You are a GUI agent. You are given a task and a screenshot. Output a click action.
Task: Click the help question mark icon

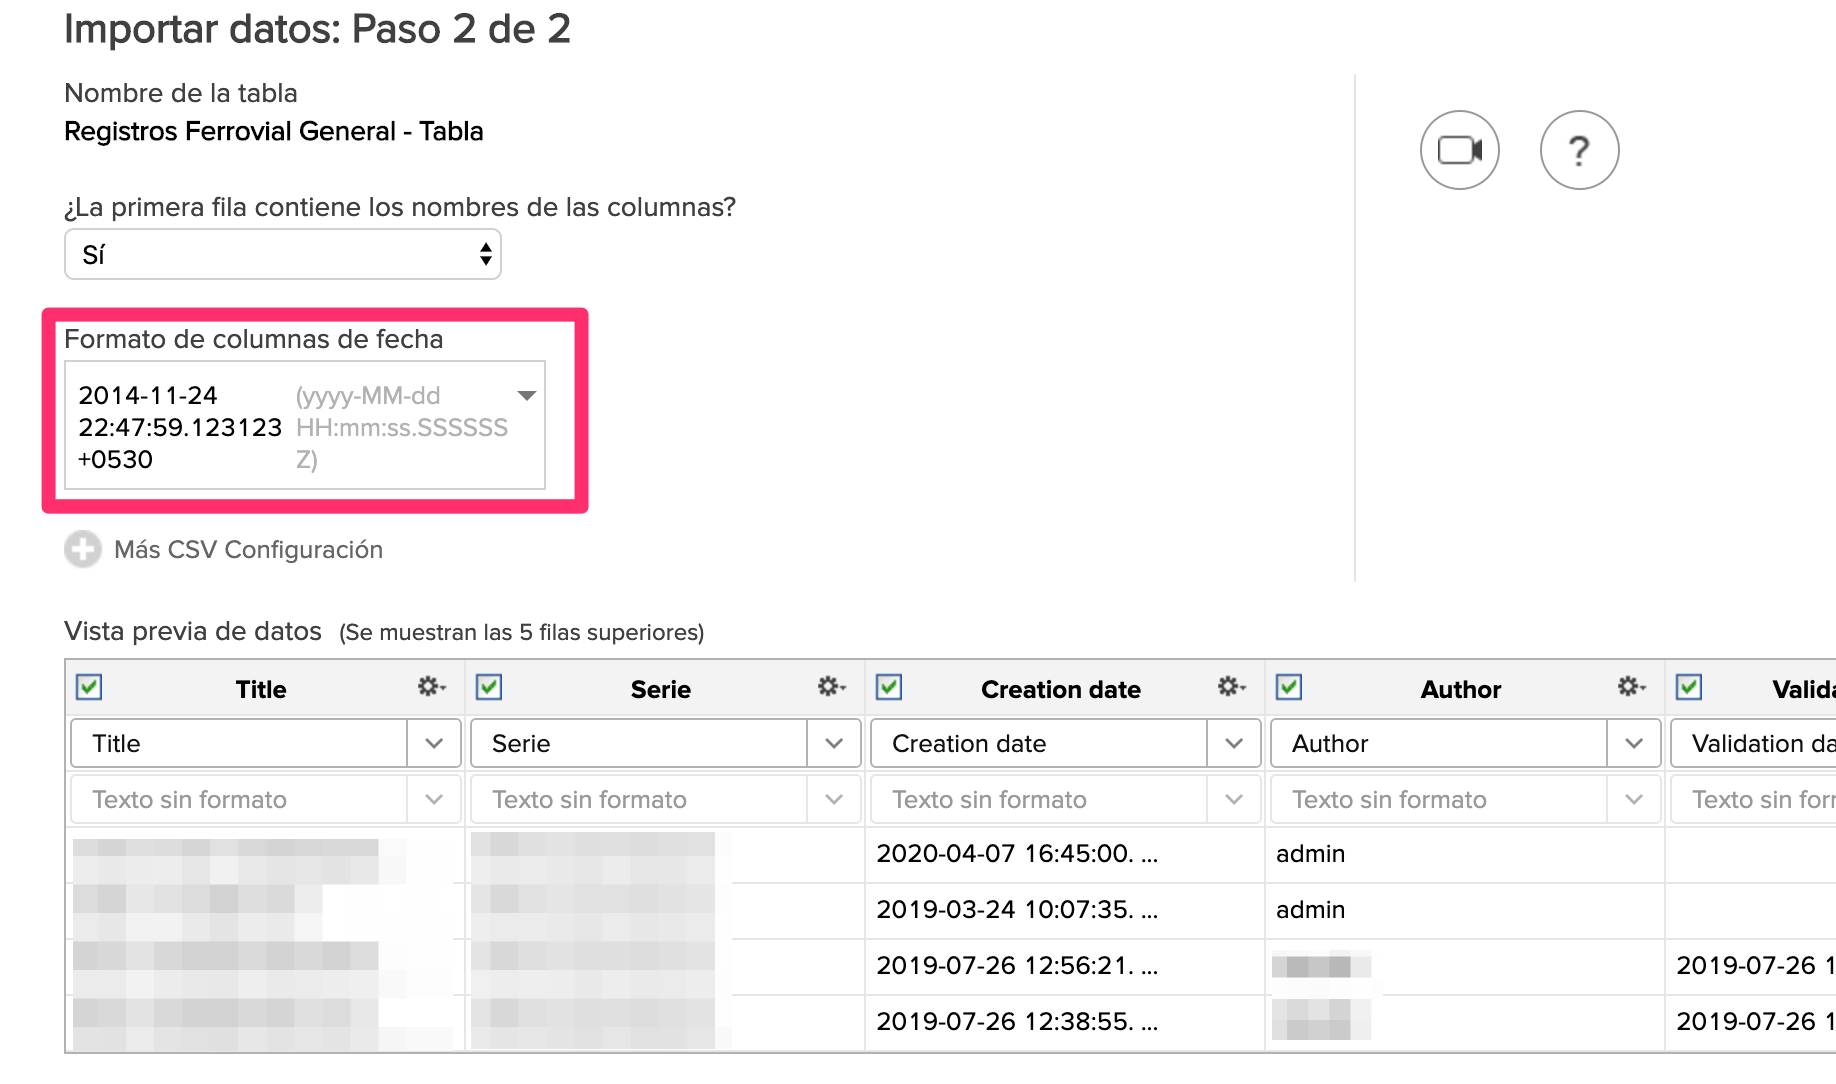(1579, 149)
